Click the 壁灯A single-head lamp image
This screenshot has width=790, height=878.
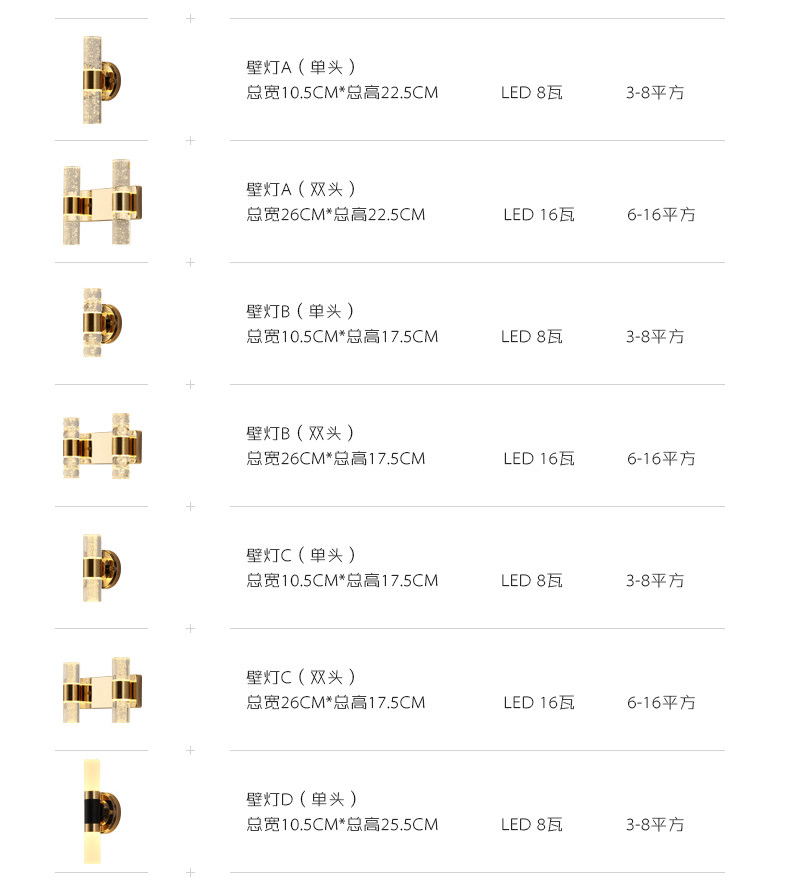pos(100,80)
